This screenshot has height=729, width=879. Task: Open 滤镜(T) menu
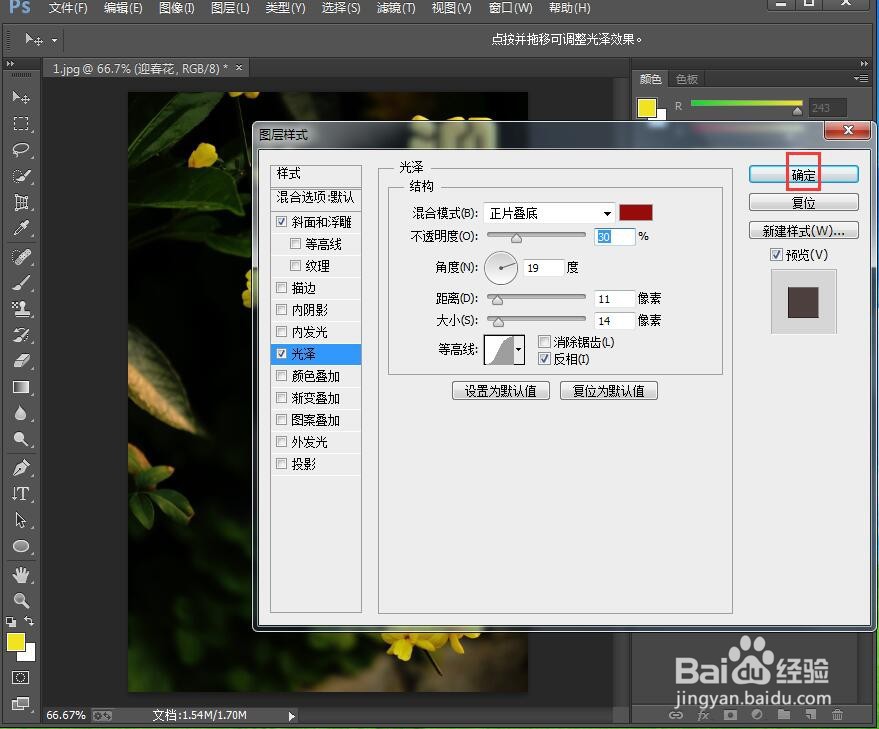point(396,8)
